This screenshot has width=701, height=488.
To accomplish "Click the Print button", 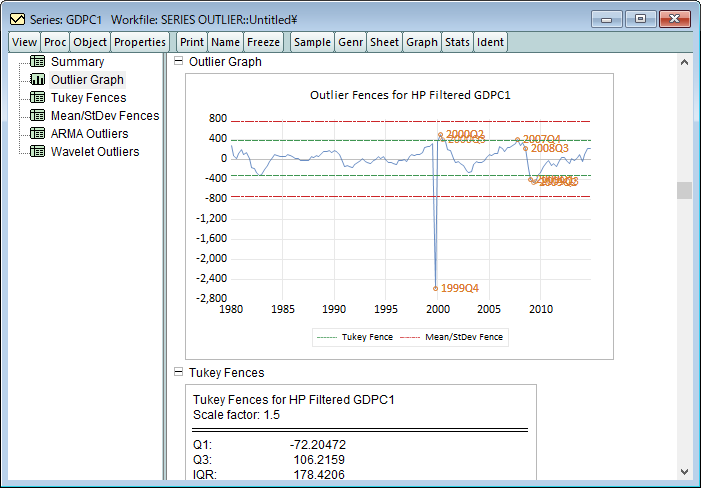I will (x=192, y=42).
